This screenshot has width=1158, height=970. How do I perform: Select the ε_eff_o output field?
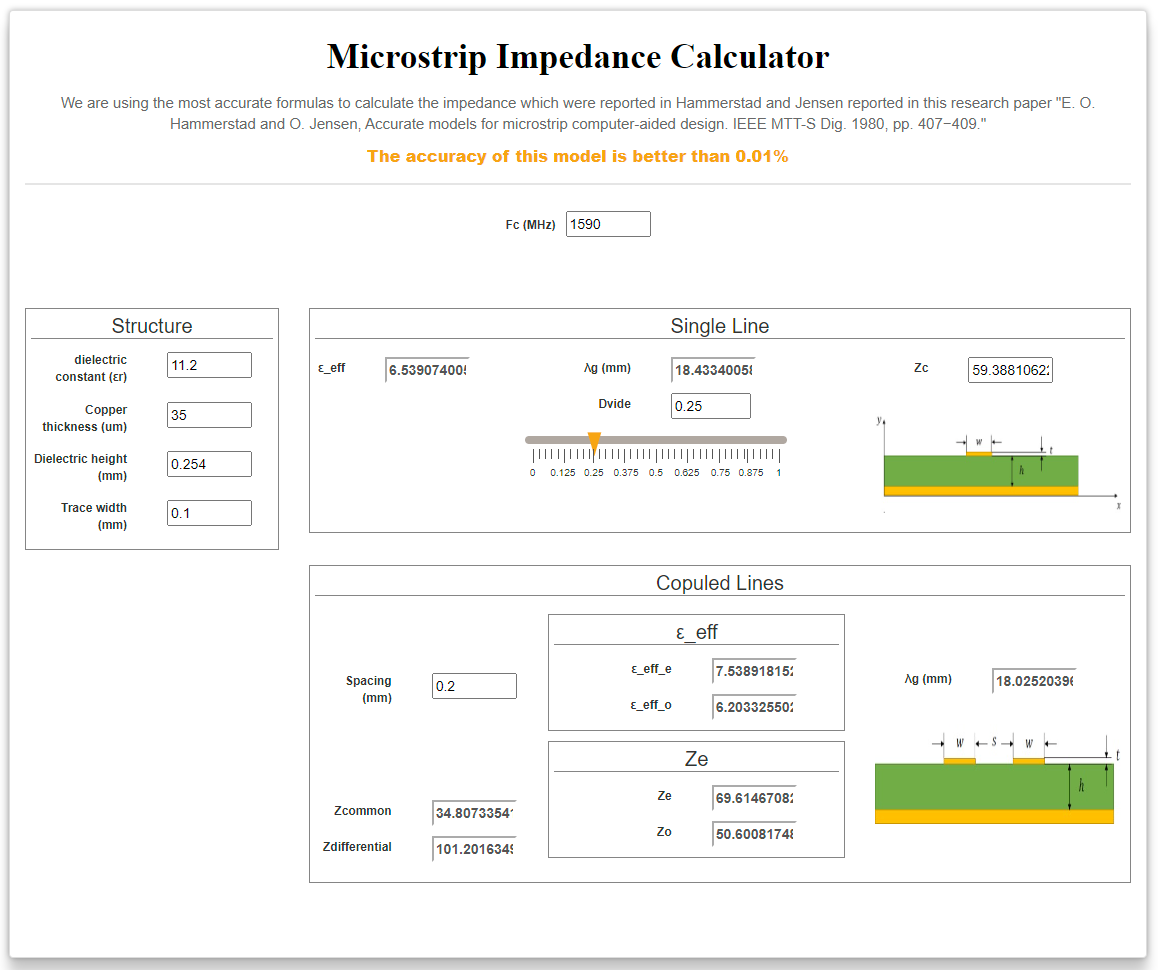tap(754, 707)
